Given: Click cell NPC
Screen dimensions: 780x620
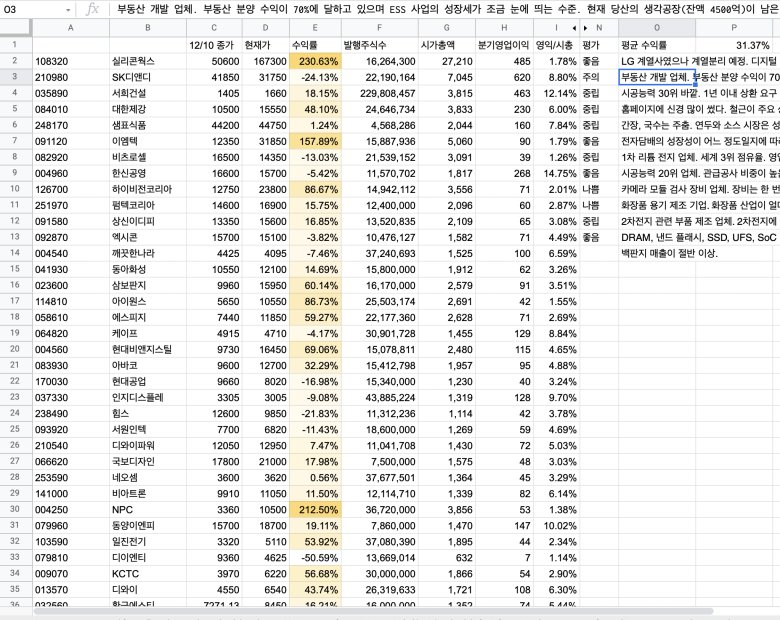Looking at the screenshot, I should 148,510.
